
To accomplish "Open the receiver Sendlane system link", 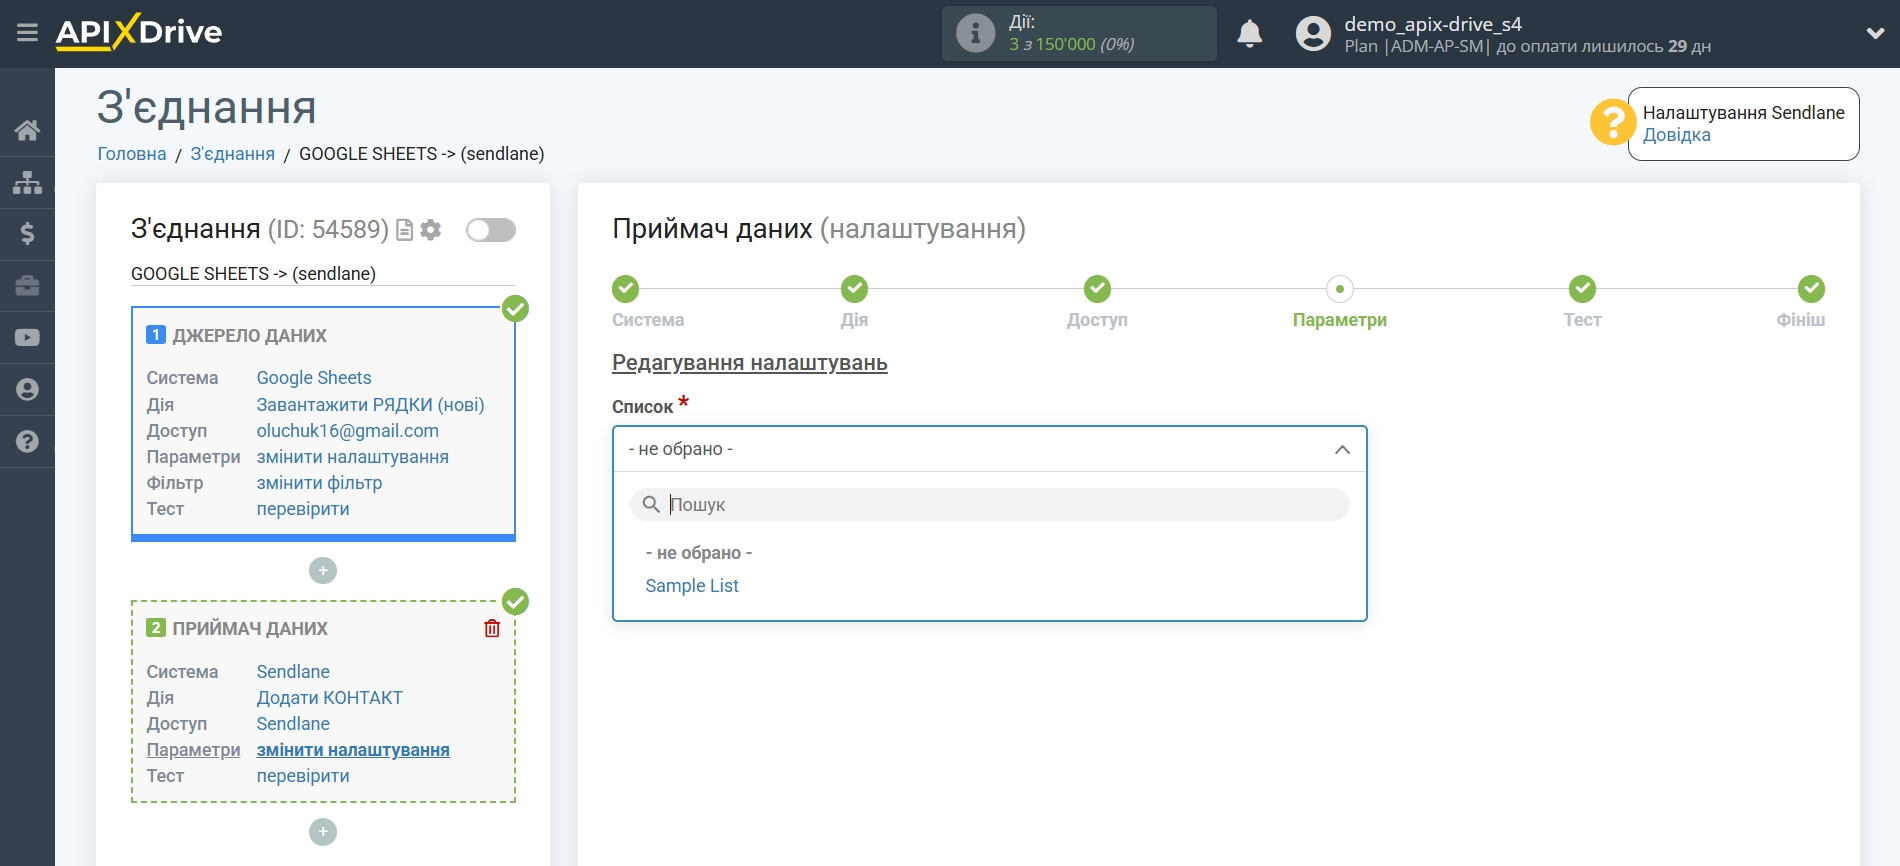I will [293, 672].
